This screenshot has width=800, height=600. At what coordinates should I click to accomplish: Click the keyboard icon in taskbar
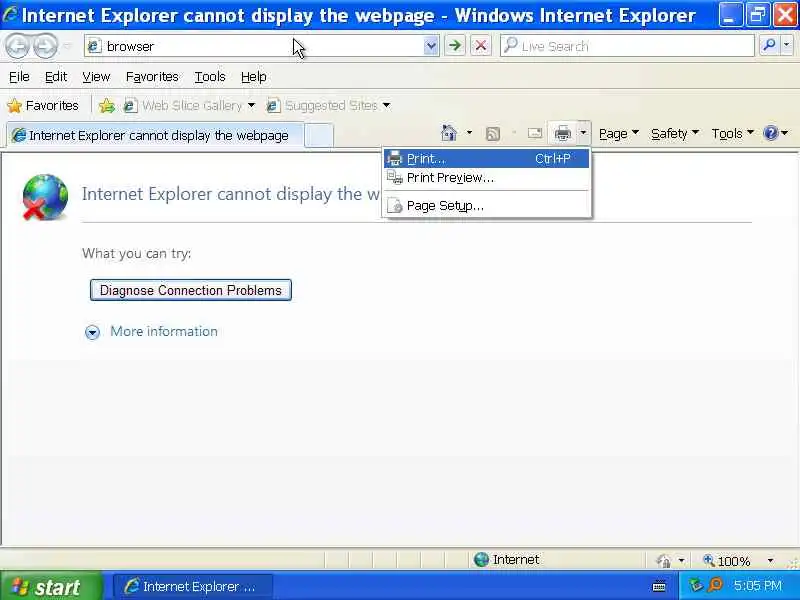click(659, 586)
